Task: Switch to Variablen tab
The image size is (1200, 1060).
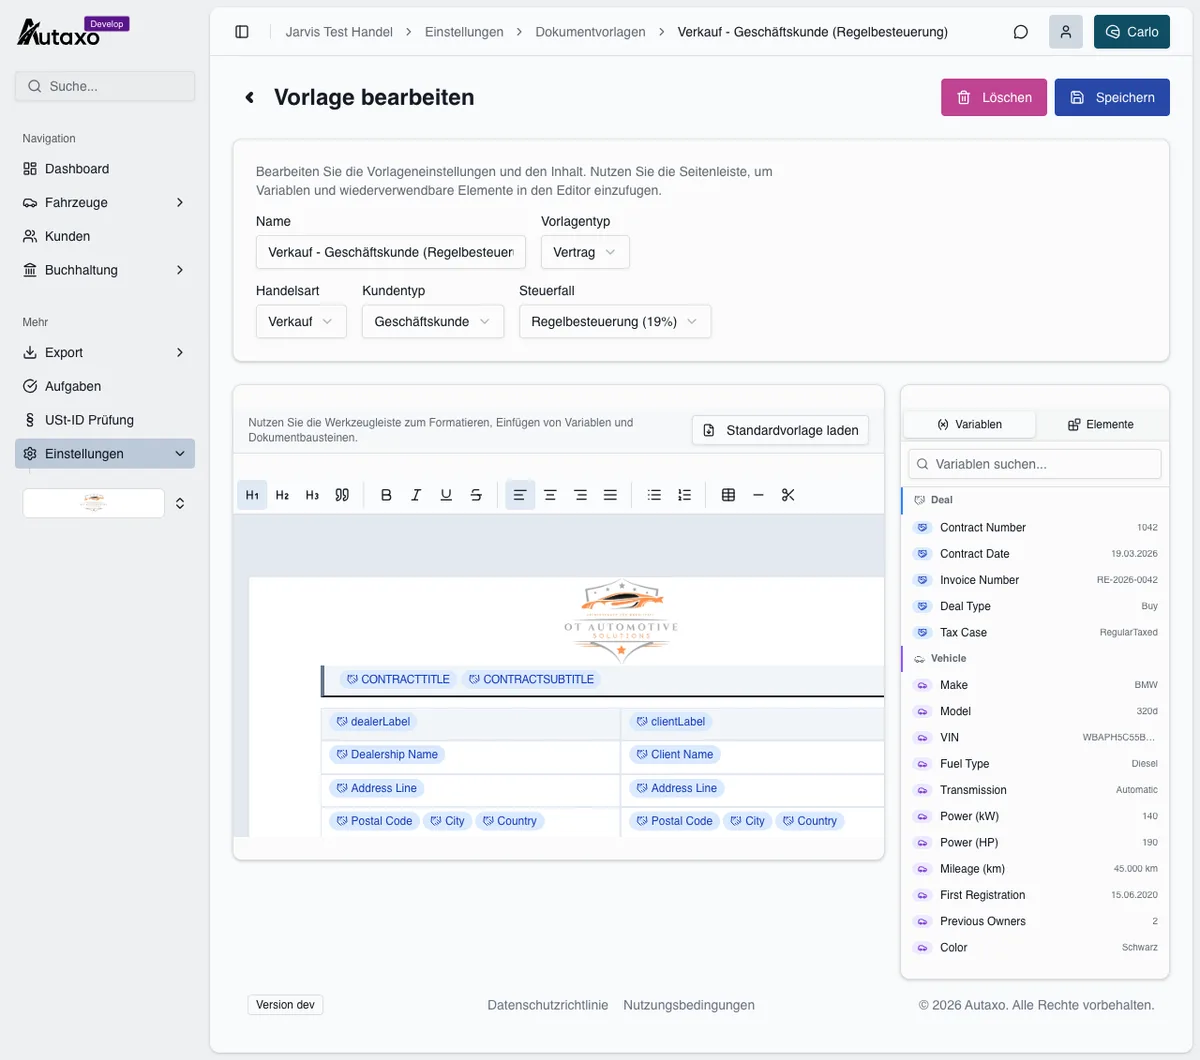Action: click(x=969, y=424)
